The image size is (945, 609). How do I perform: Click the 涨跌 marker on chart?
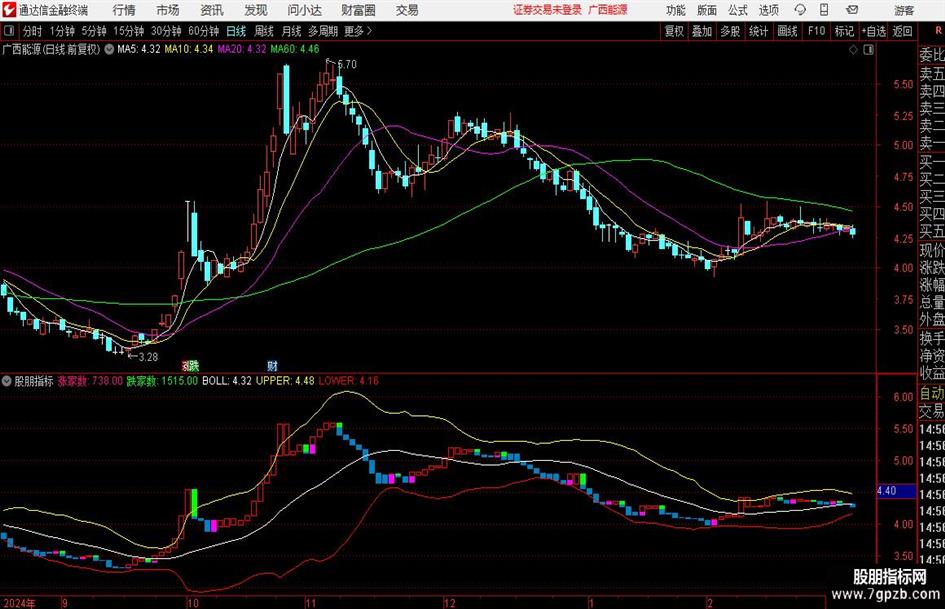pyautogui.click(x=190, y=365)
